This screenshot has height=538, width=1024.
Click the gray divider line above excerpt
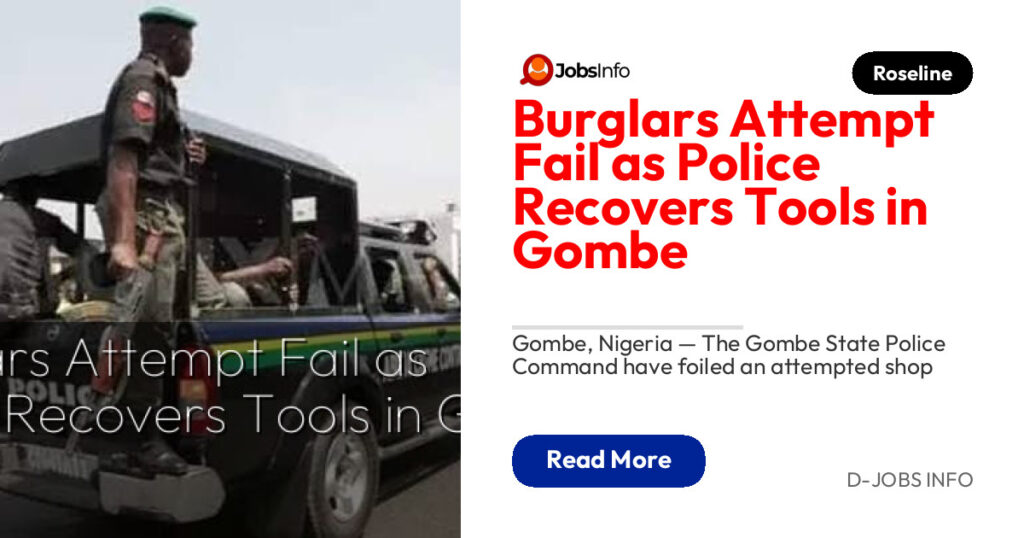coord(628,326)
